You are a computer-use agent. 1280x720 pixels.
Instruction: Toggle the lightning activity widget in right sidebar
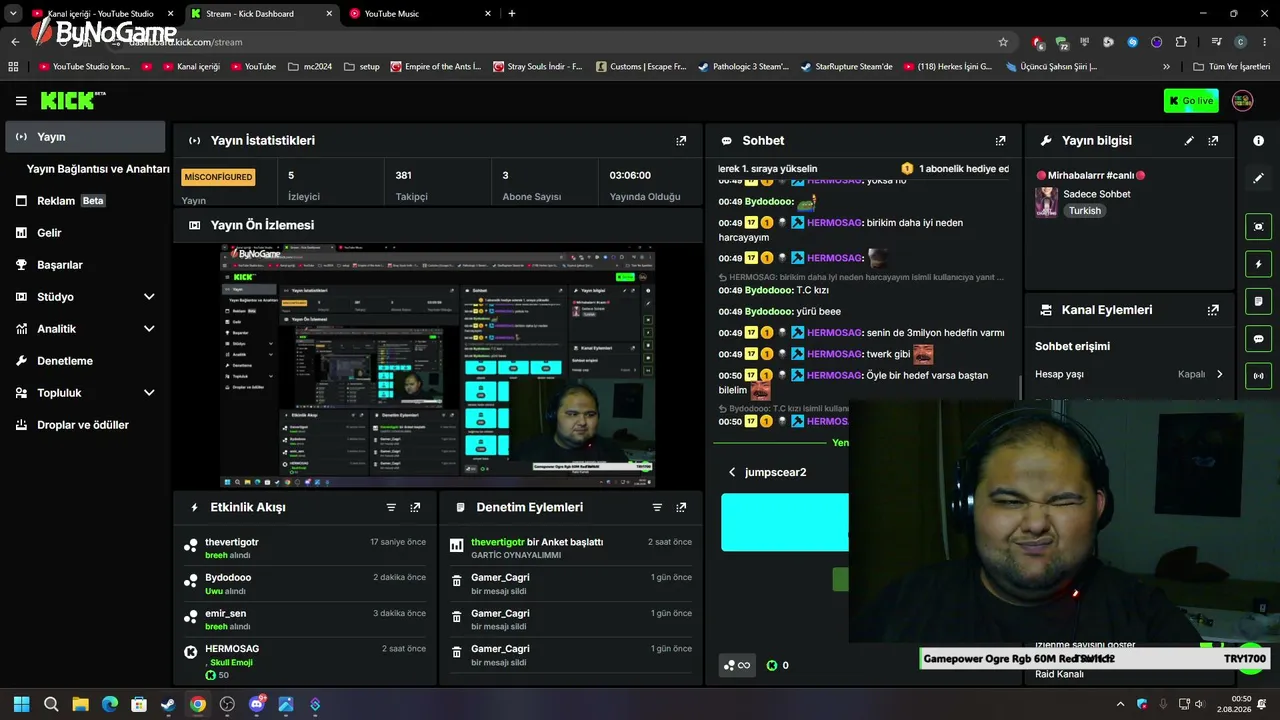[1258, 264]
